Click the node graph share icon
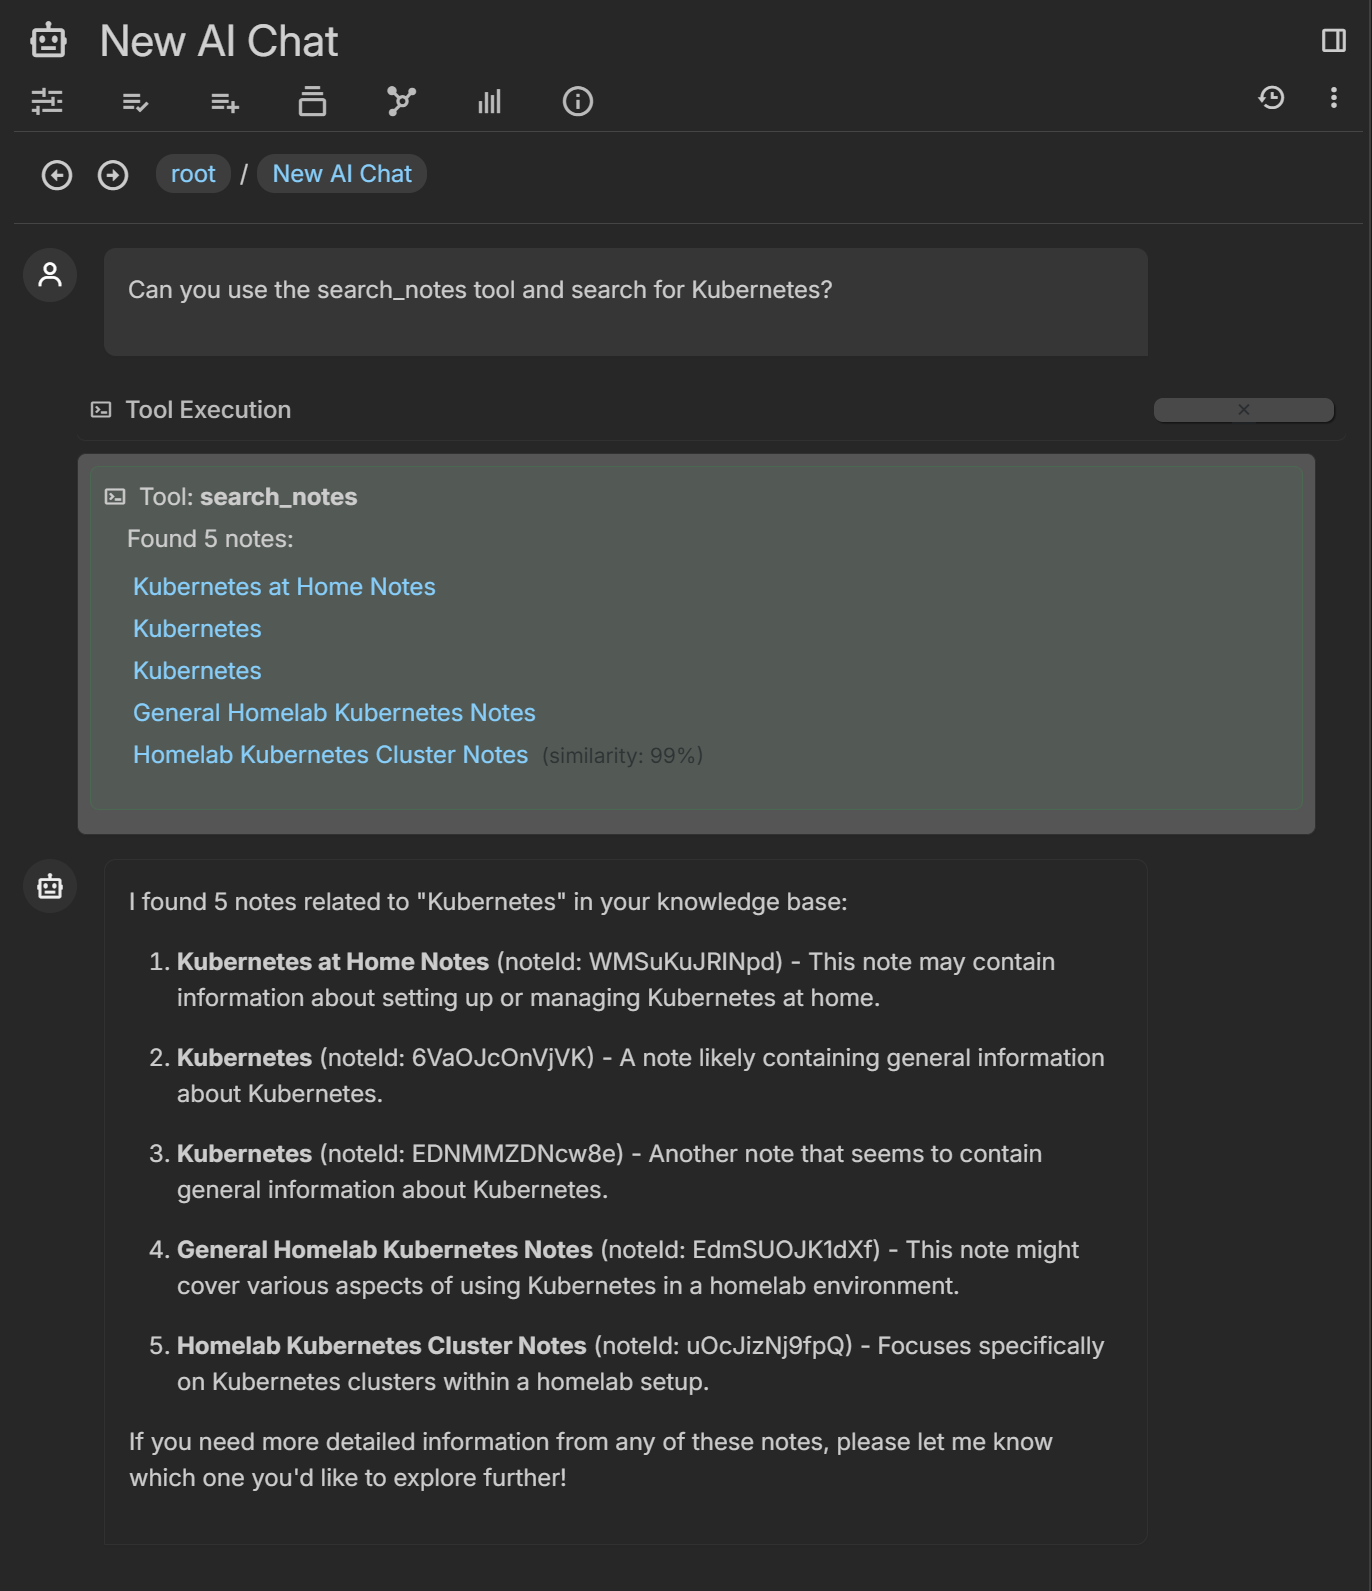The width and height of the screenshot is (1372, 1591). coord(400,101)
